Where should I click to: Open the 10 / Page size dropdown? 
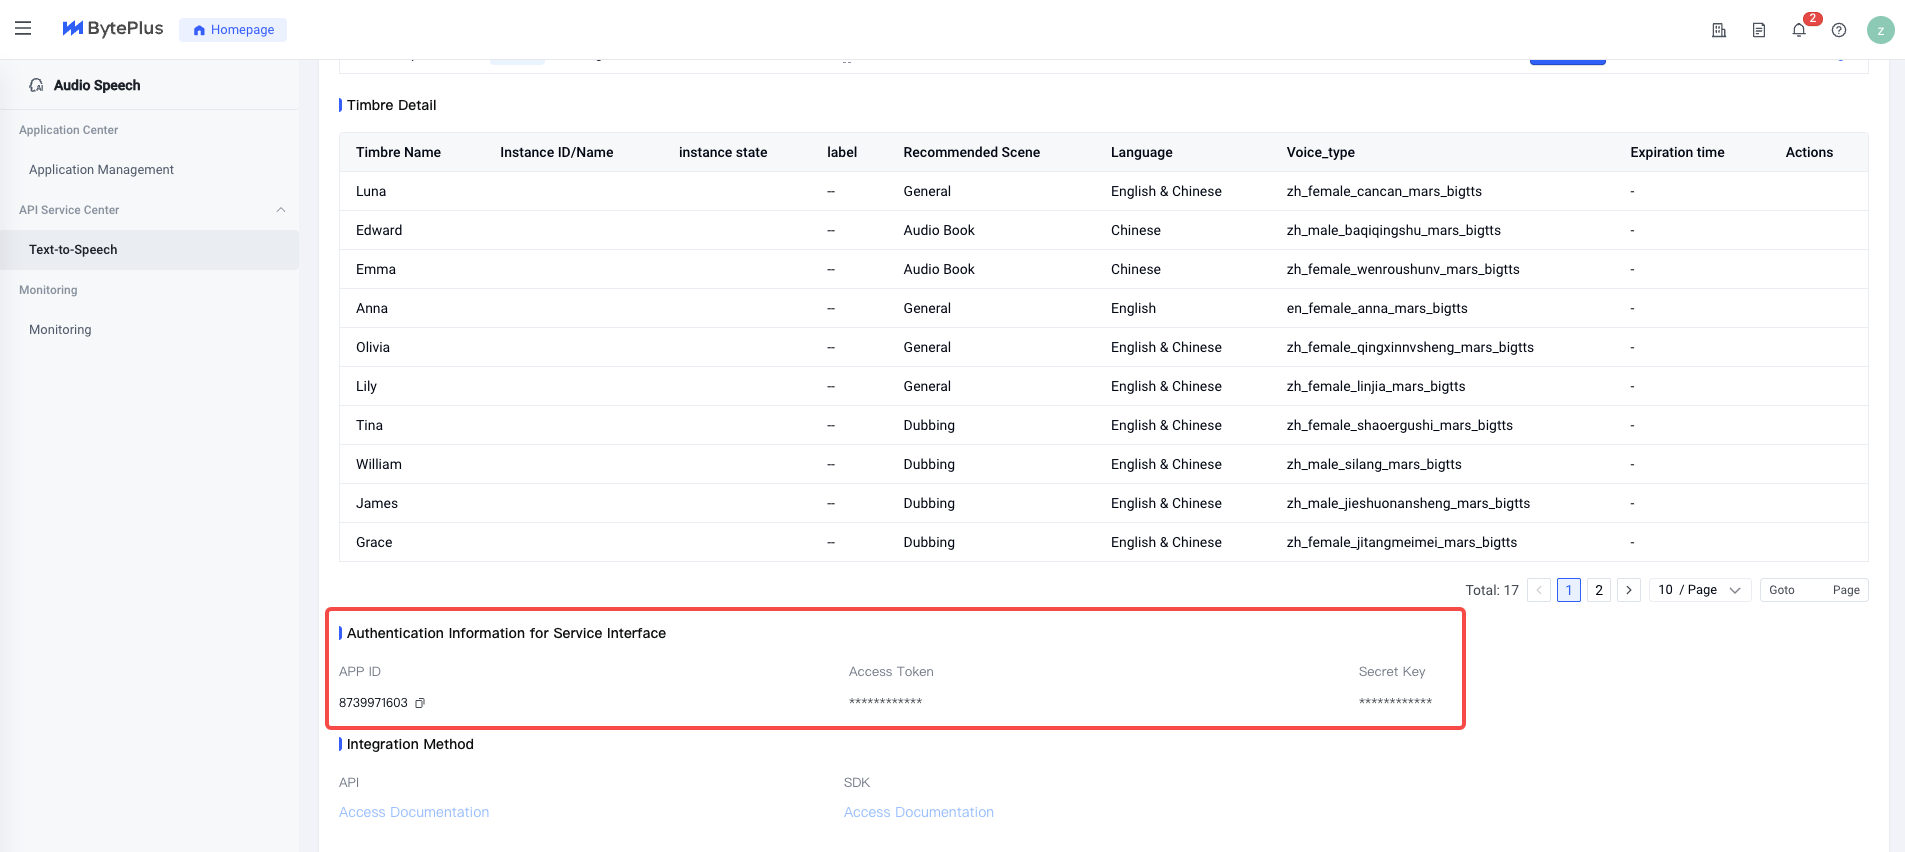coord(1699,590)
